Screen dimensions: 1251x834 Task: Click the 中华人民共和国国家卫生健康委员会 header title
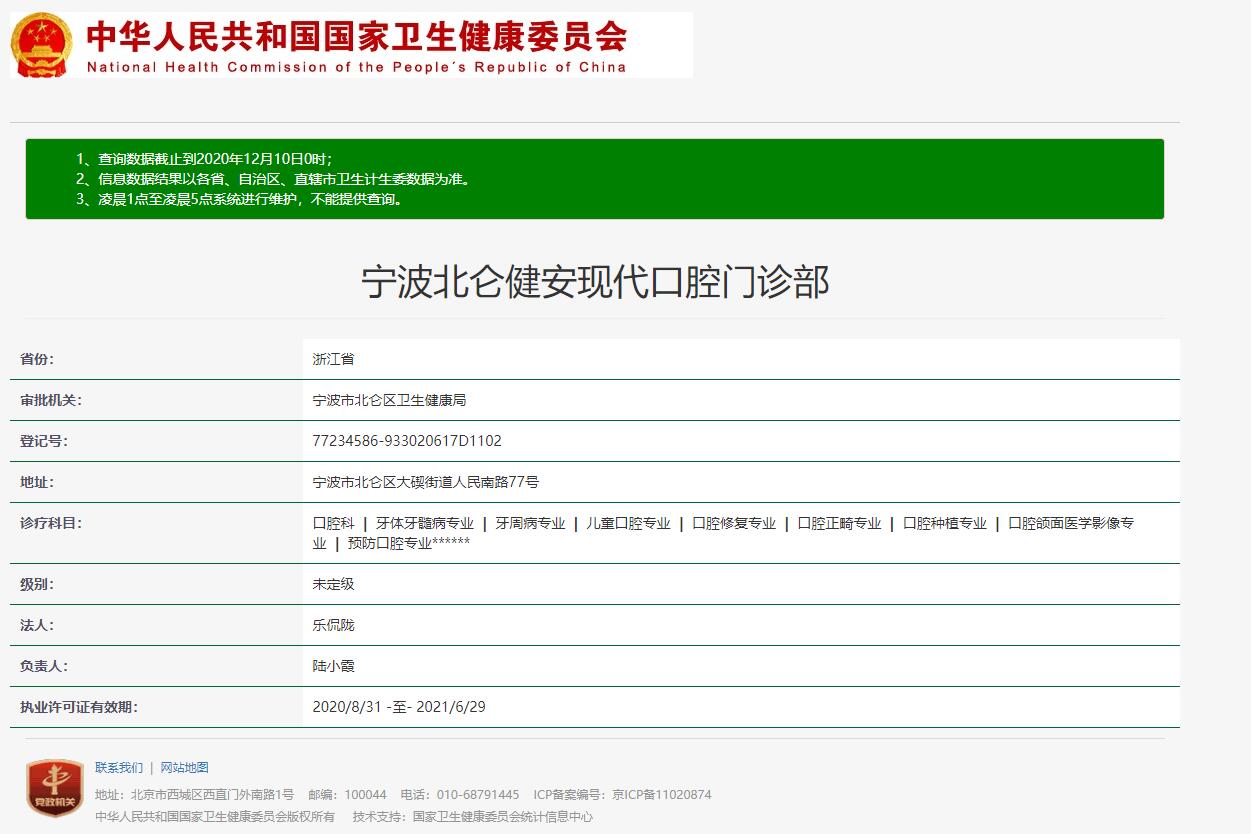[356, 37]
